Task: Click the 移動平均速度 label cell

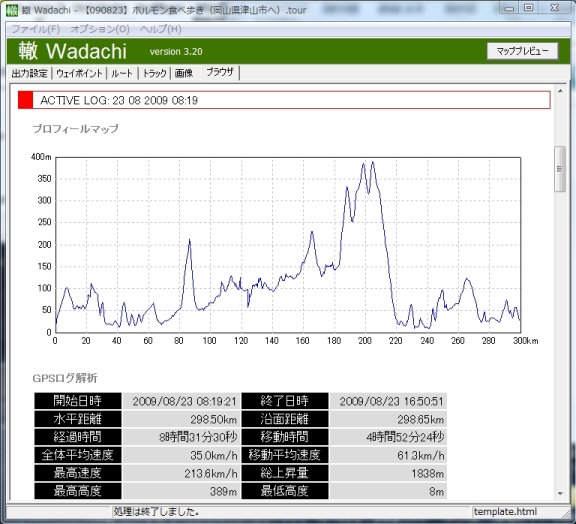Action: (285, 455)
